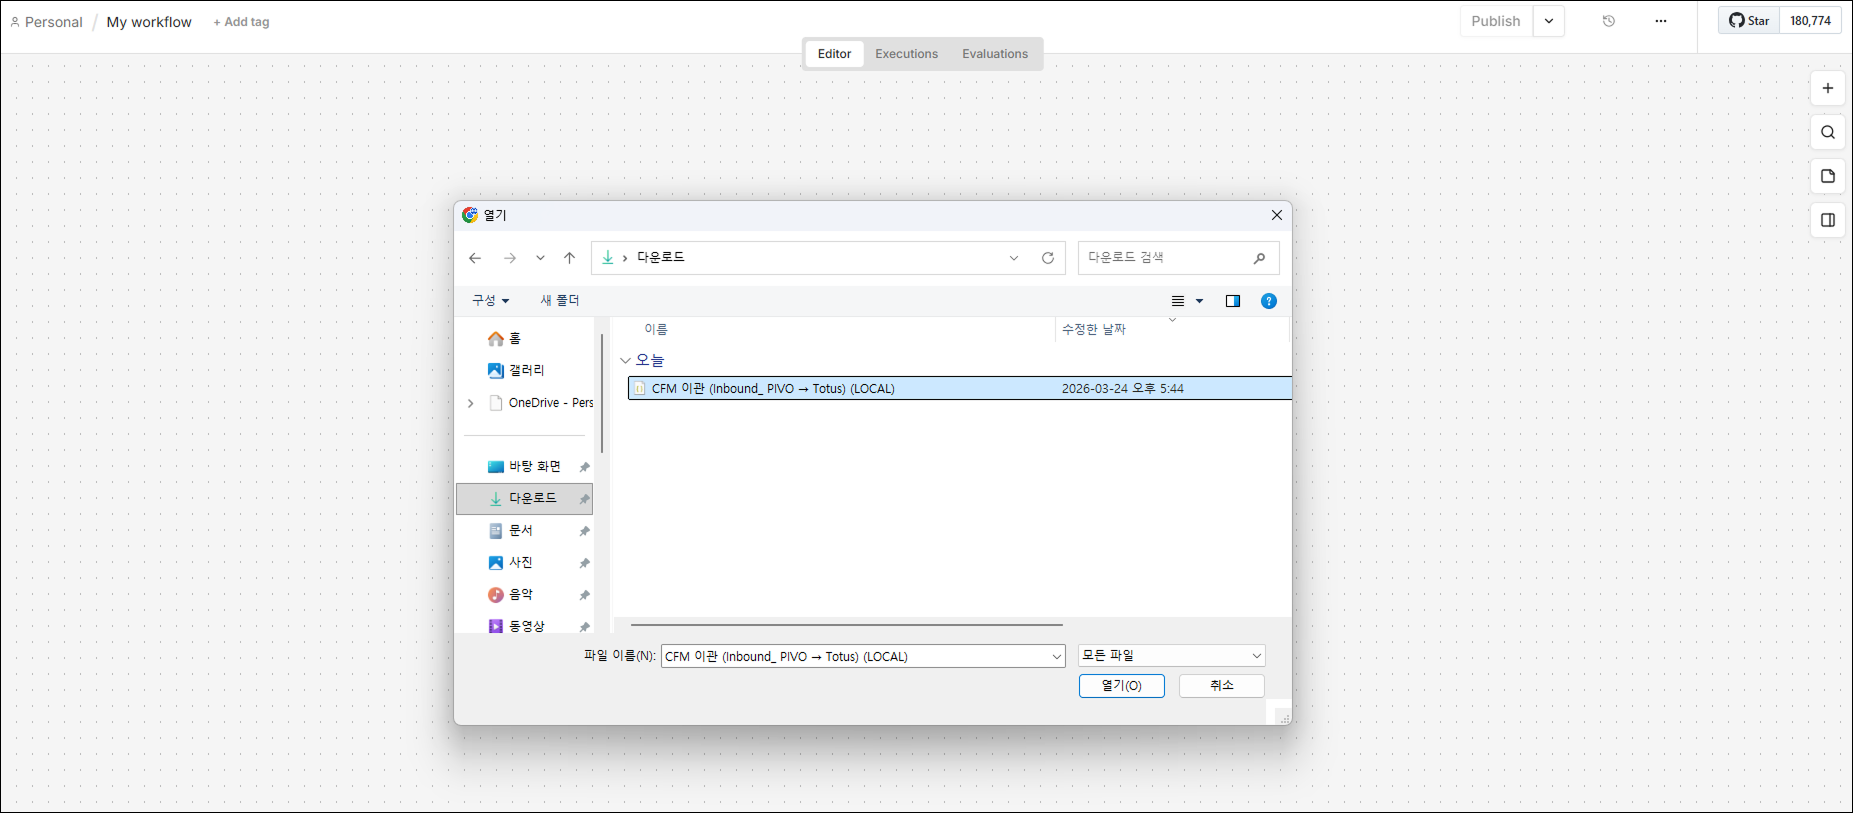The width and height of the screenshot is (1853, 813).
Task: Expand the address bar history dropdown
Action: (1014, 258)
